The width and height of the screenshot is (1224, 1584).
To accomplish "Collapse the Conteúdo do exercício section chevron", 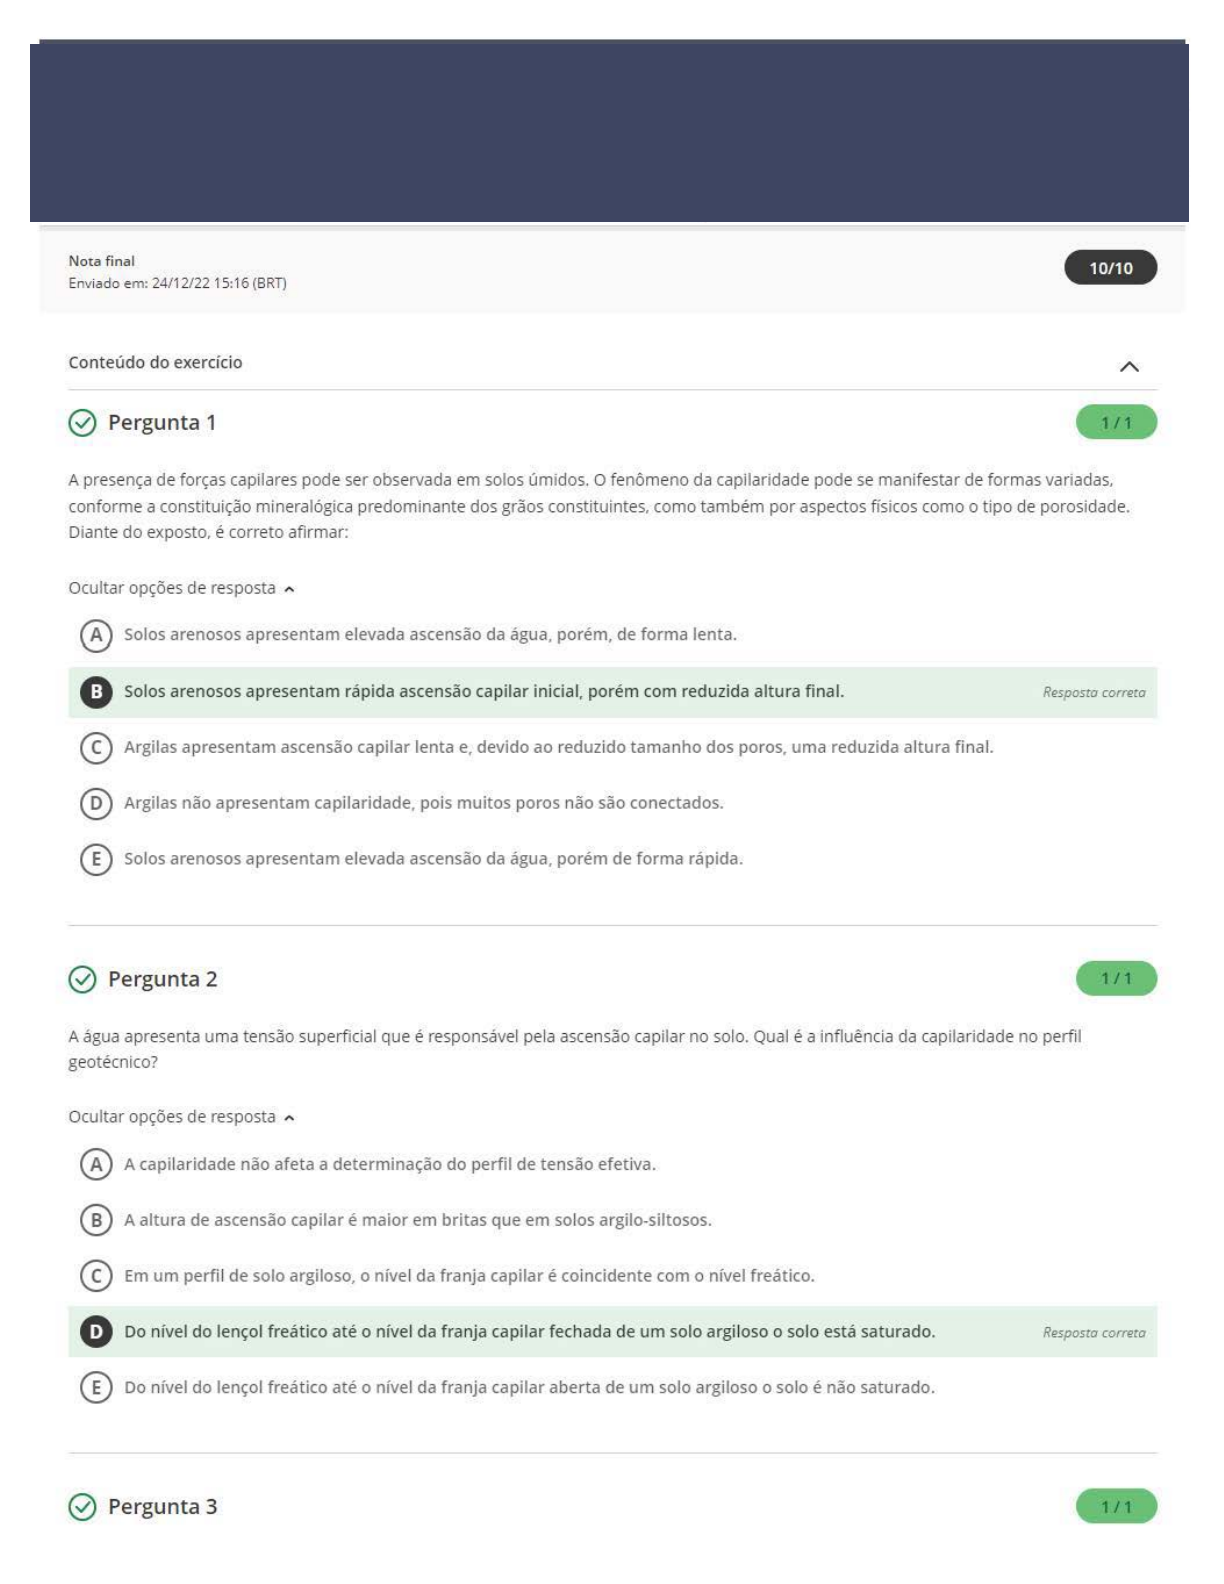I will (x=1129, y=366).
